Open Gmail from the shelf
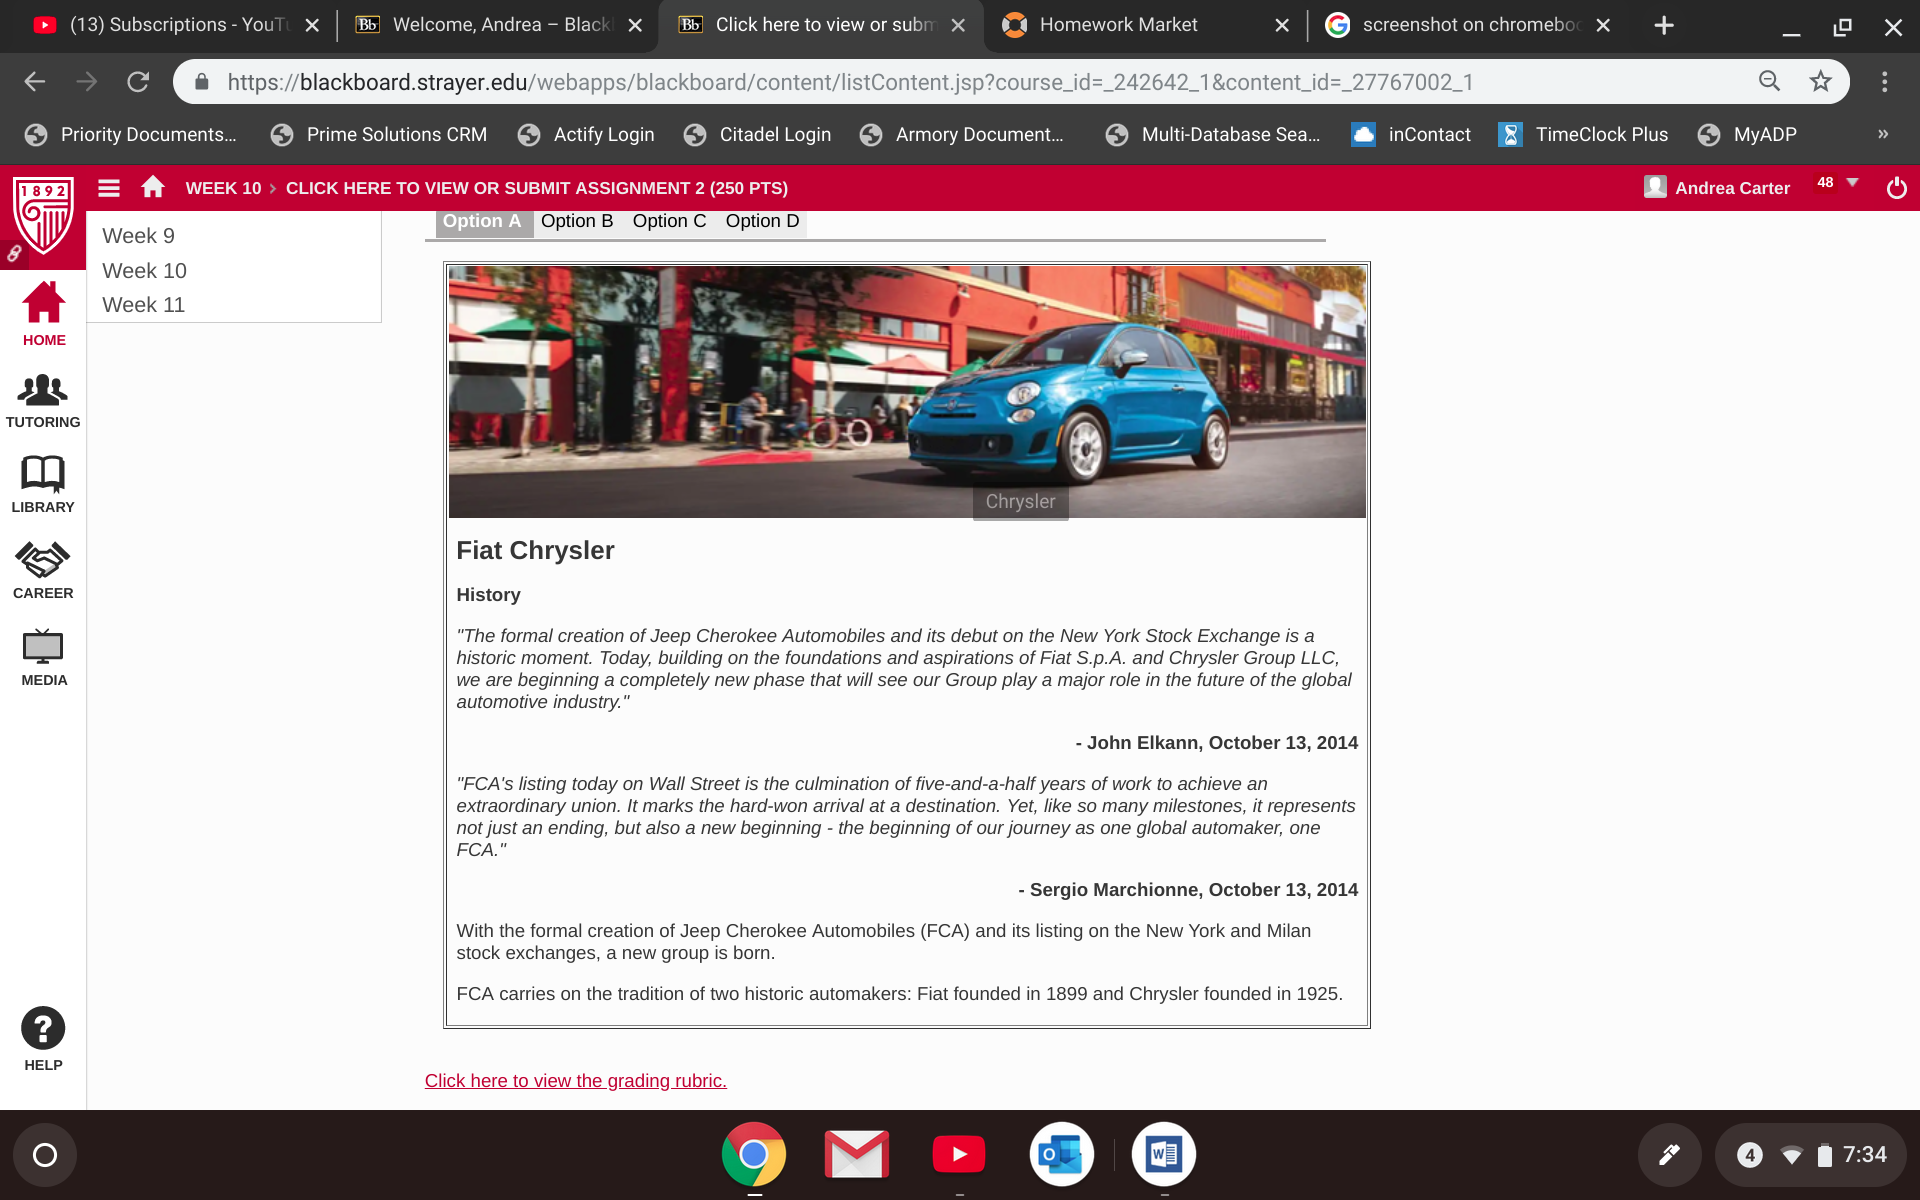Image resolution: width=1920 pixels, height=1200 pixels. [x=857, y=1154]
